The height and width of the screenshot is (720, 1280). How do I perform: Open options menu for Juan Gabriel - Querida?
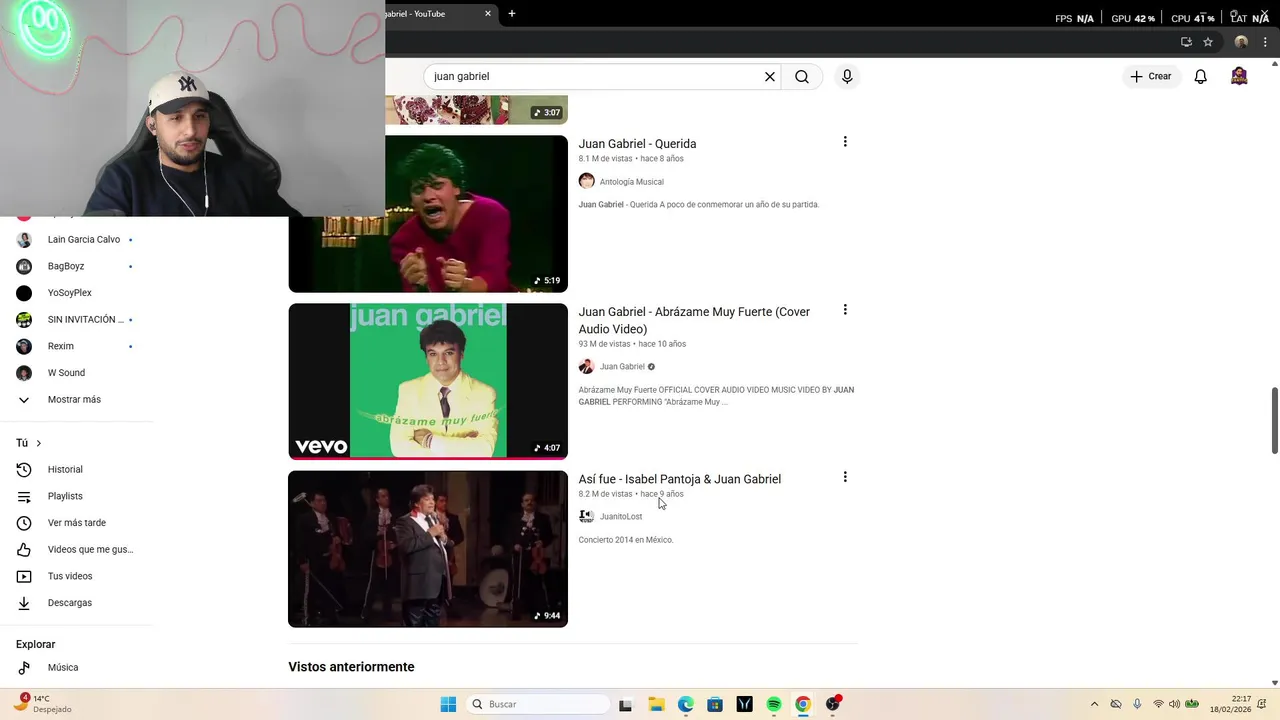(x=845, y=142)
